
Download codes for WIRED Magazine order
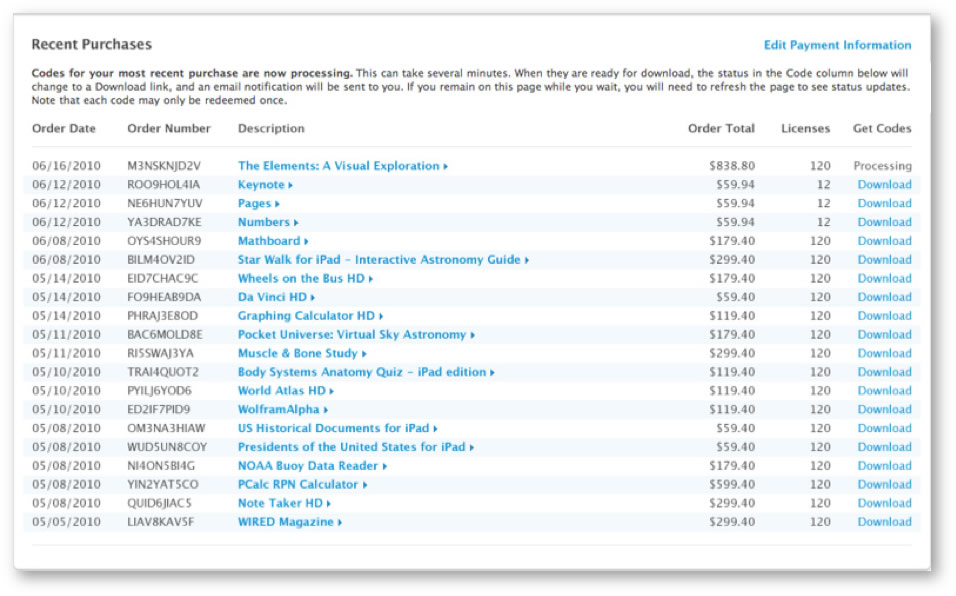(884, 522)
